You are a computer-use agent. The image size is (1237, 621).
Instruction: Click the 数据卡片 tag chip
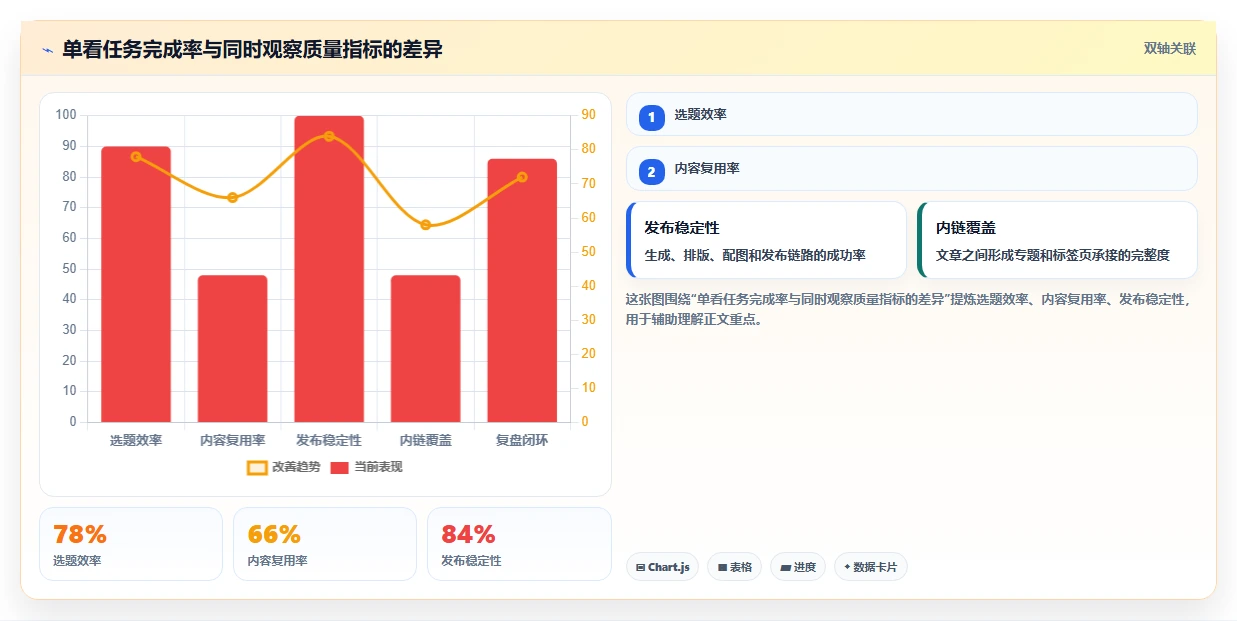(x=870, y=567)
